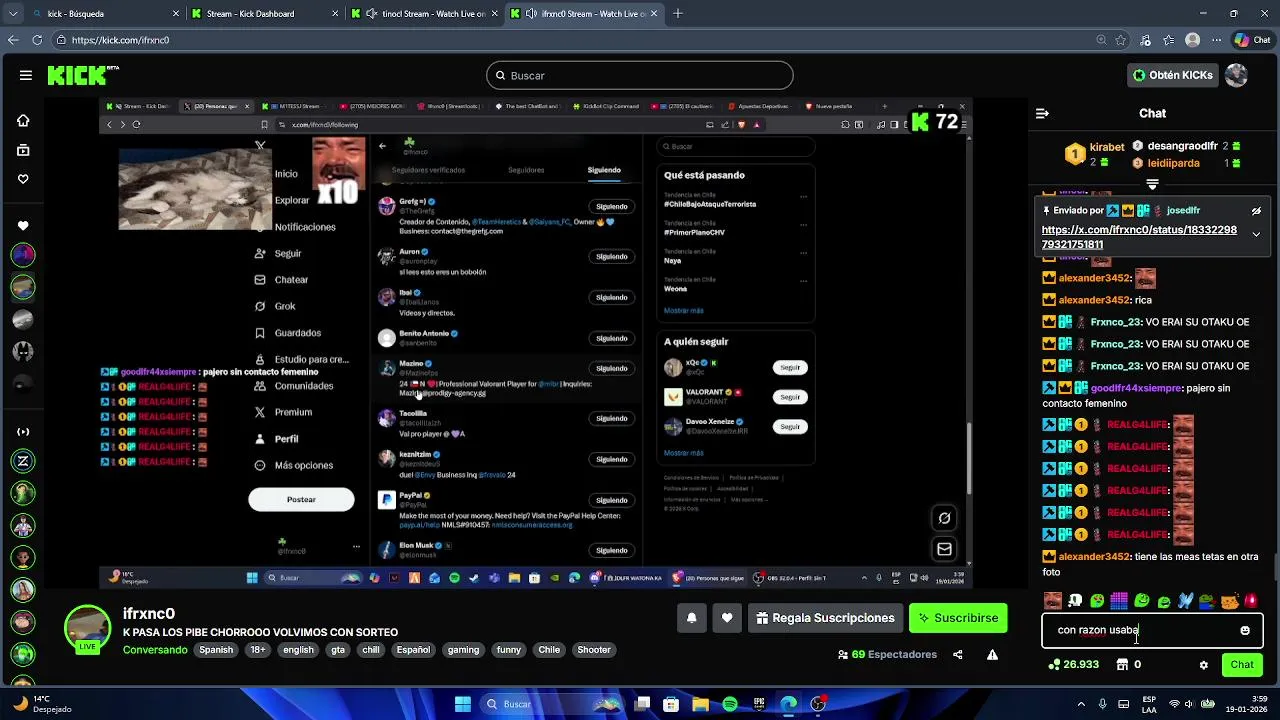Screen dimensions: 1280x720
Task: Open ifrxnc0 channel avatar
Action: [87, 629]
